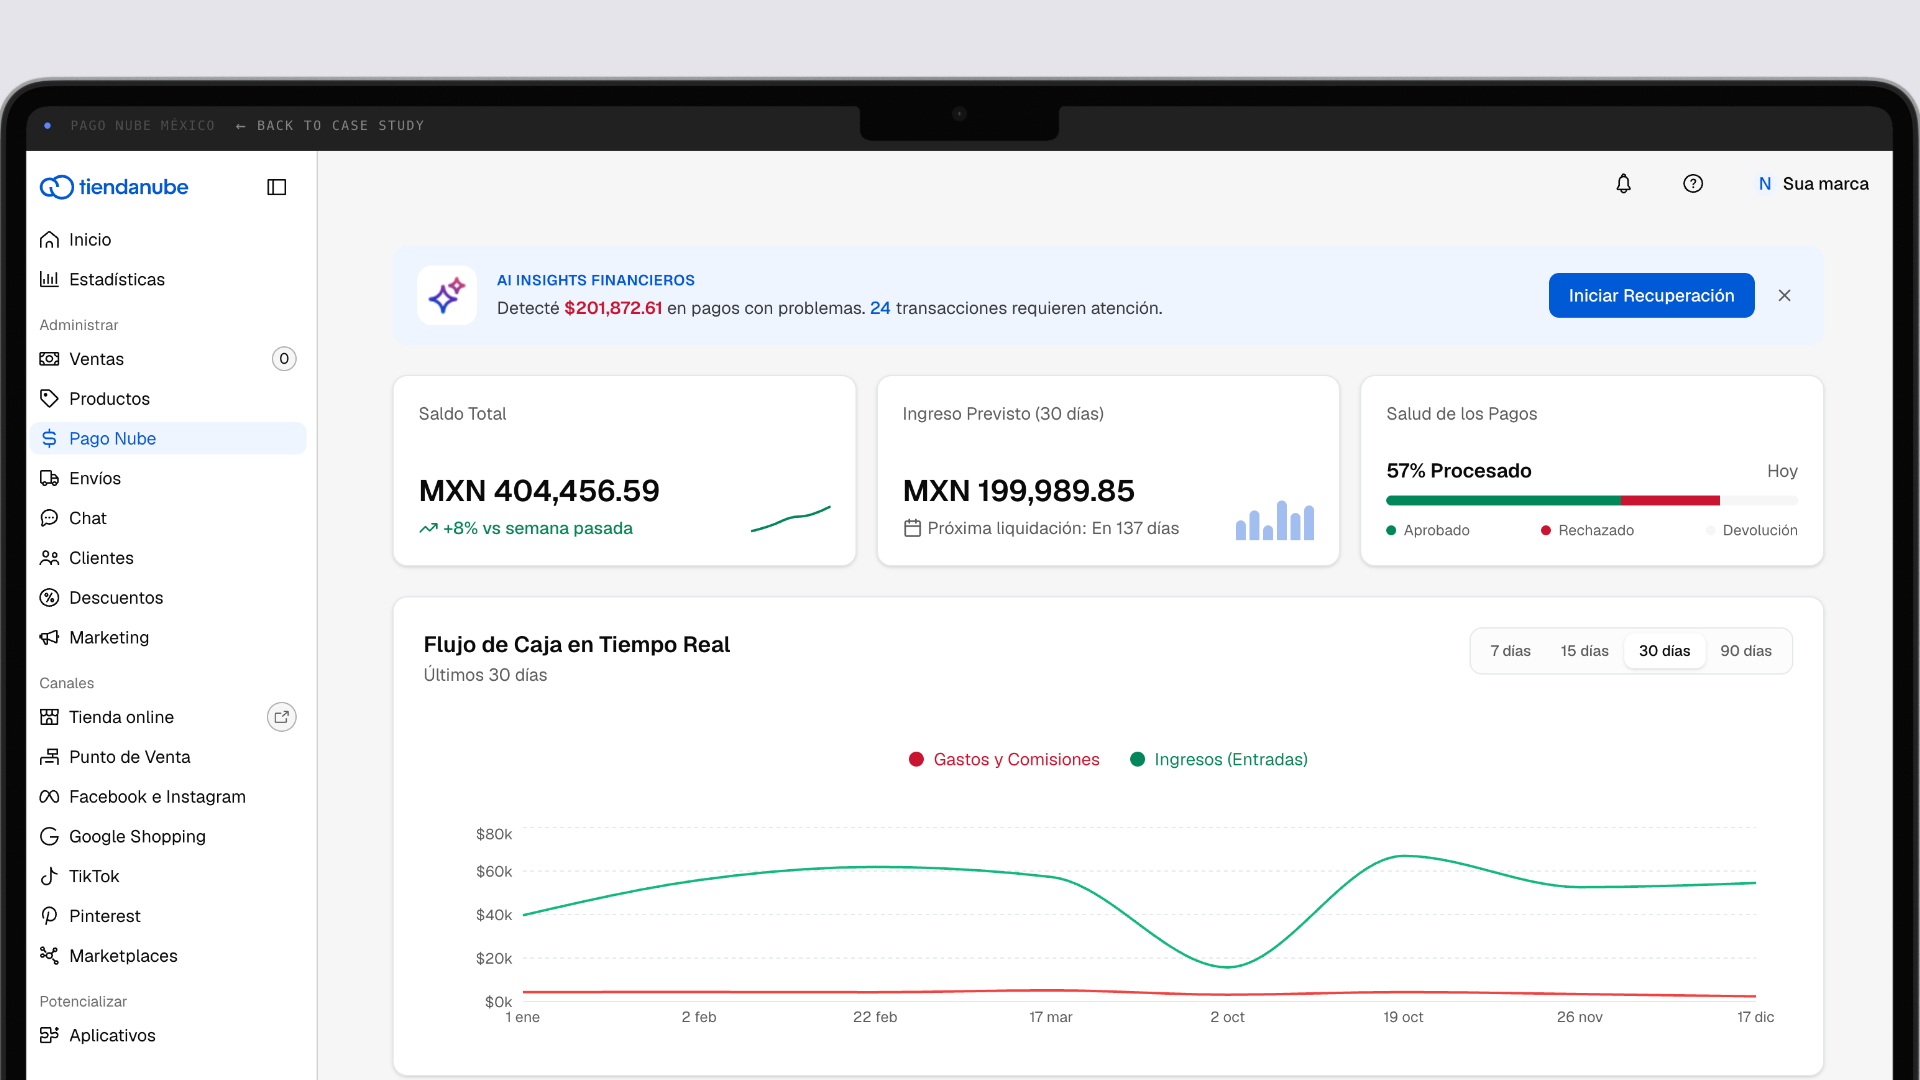Open the Ventas menu item
1920x1080 pixels.
coord(168,359)
